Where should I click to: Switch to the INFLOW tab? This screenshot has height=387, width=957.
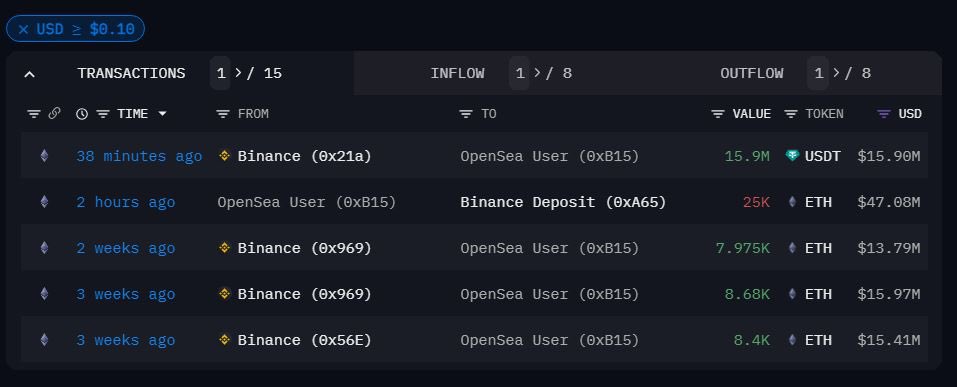tap(457, 73)
